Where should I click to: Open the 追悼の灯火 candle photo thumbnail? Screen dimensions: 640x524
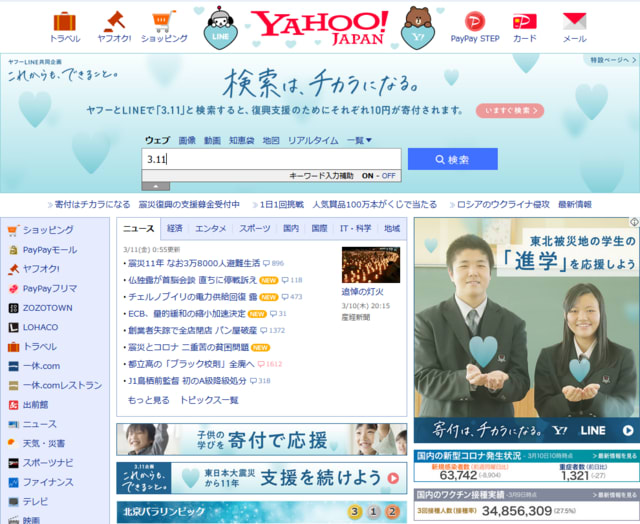tap(371, 264)
